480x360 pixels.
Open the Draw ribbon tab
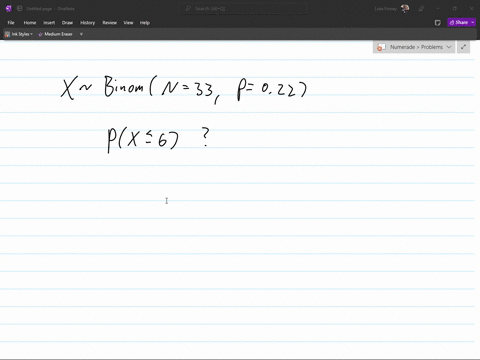pos(67,23)
